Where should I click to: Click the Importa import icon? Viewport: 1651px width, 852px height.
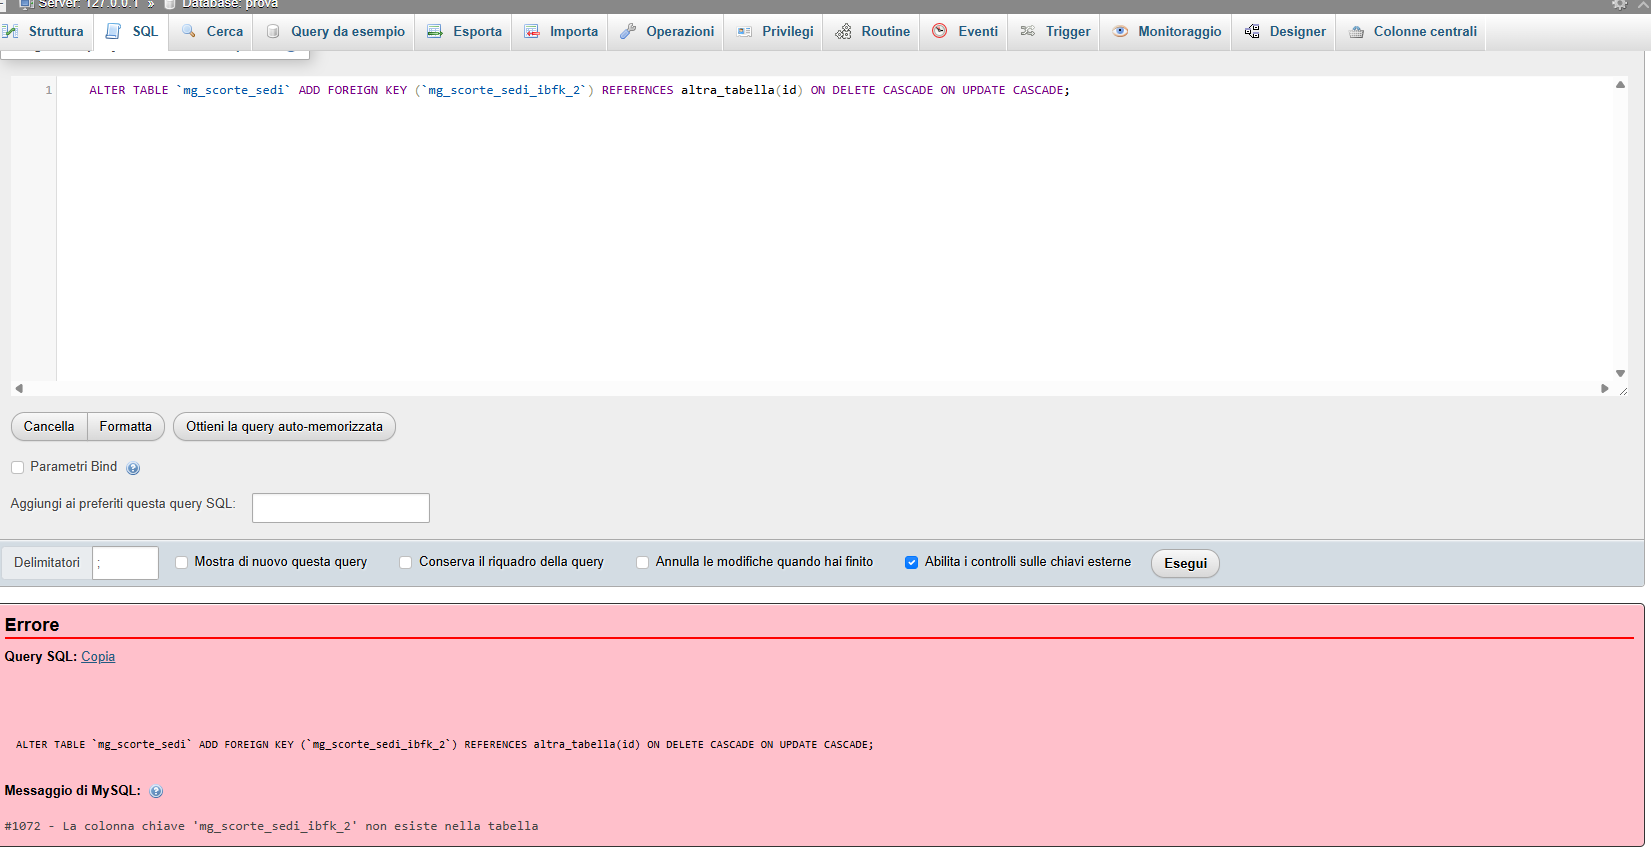(x=532, y=32)
